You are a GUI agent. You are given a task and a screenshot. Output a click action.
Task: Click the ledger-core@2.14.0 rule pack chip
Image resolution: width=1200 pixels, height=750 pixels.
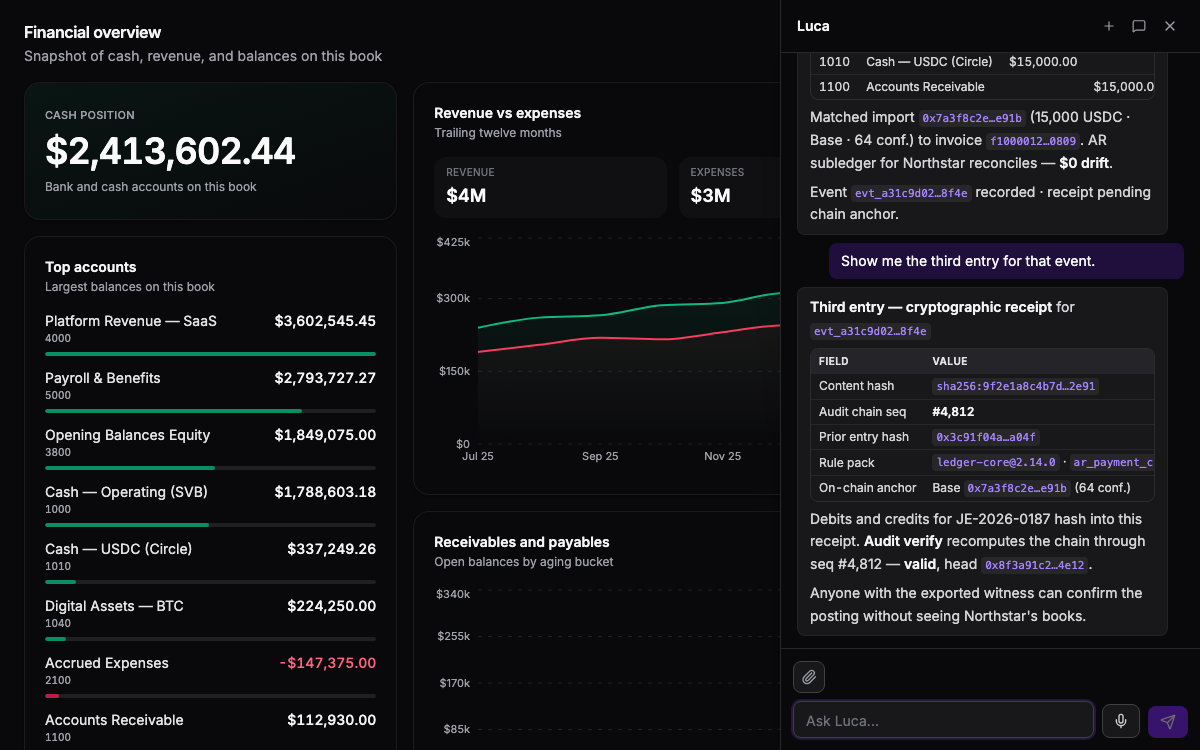(x=994, y=463)
